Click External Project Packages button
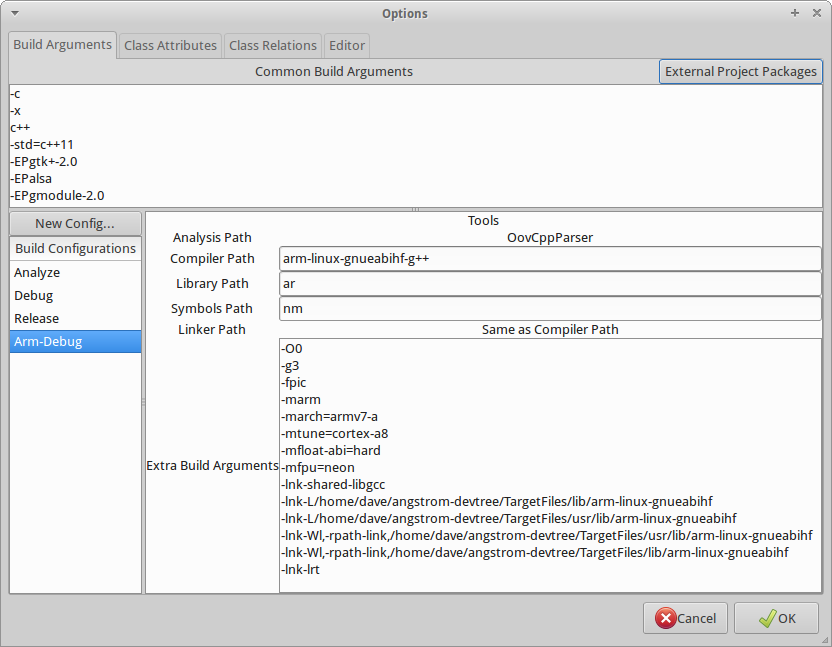The height and width of the screenshot is (647, 832). point(740,71)
